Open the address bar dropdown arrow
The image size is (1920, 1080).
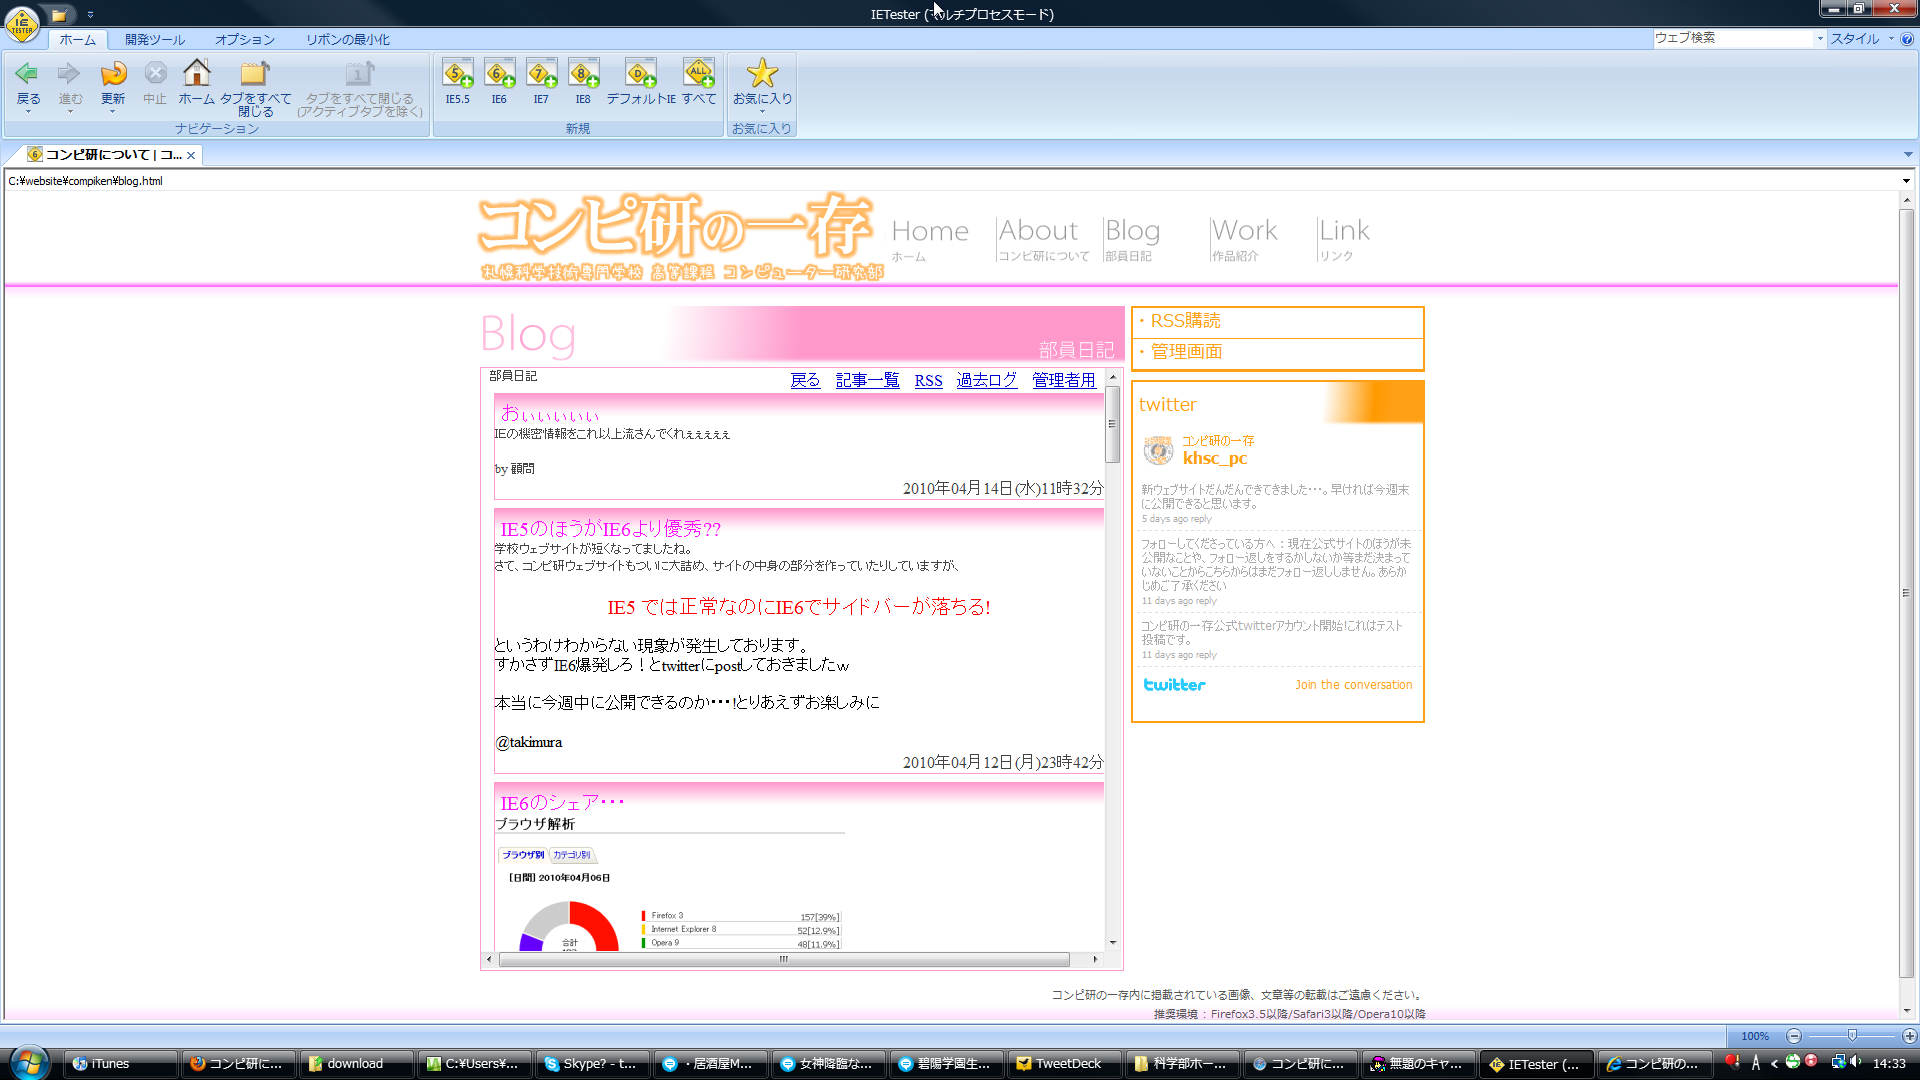click(1906, 181)
